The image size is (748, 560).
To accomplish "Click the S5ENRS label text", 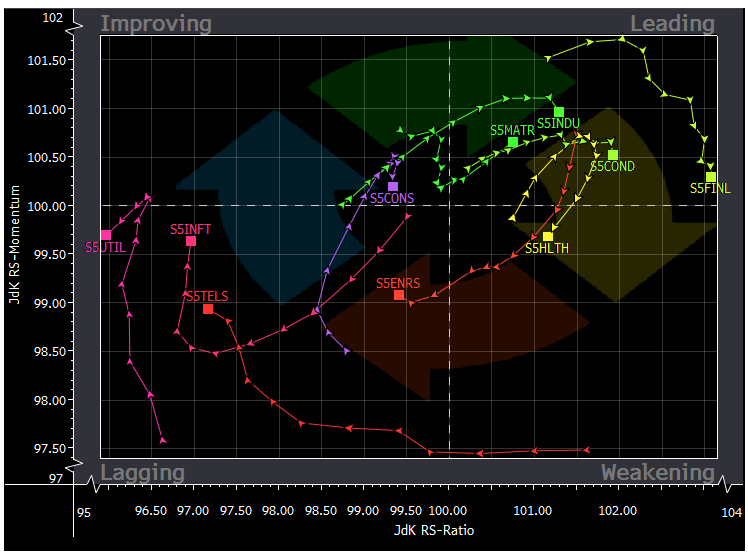I will tap(398, 284).
